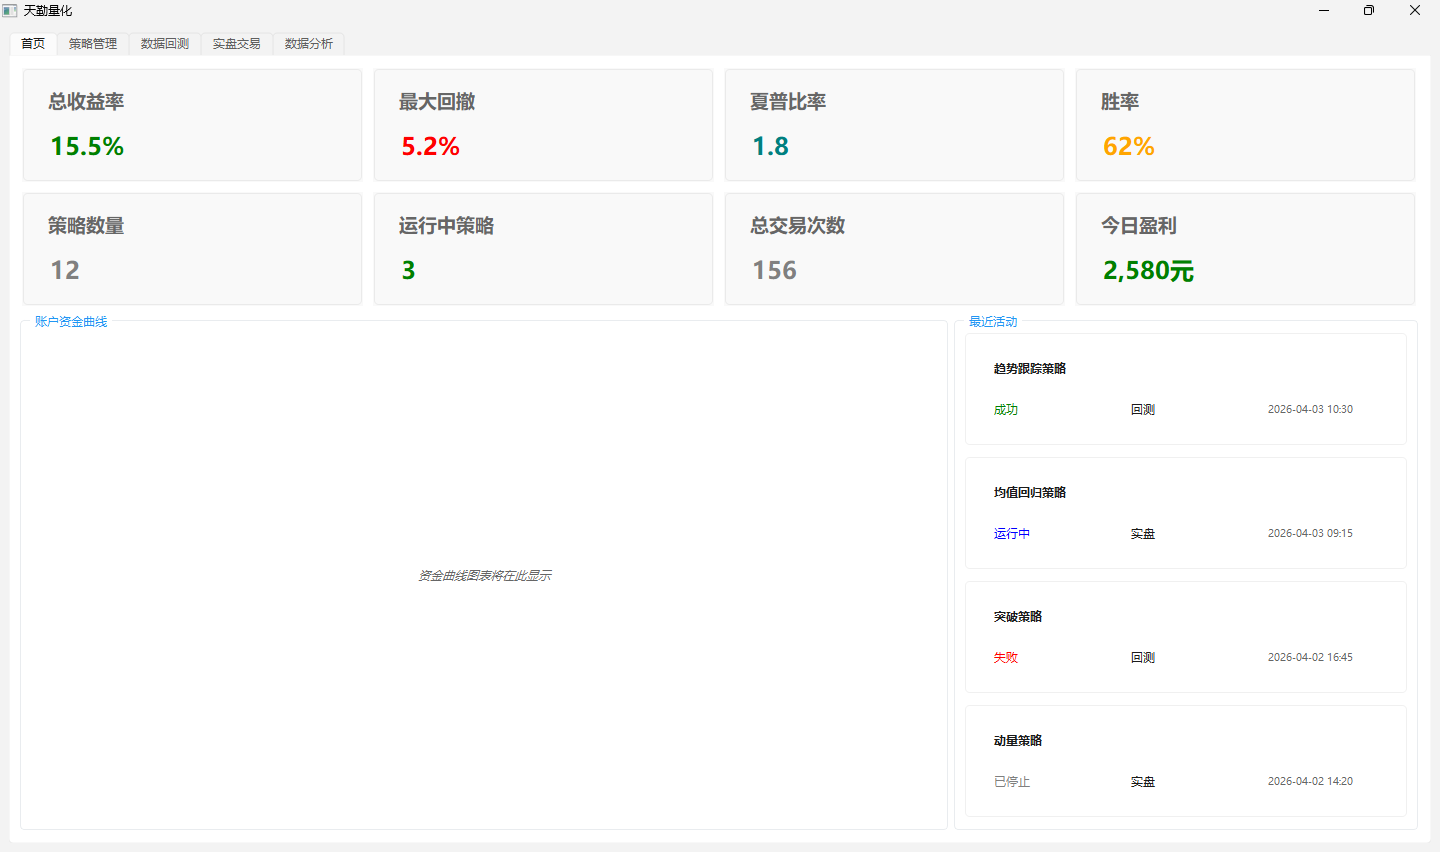Click the 突破策略 failed activity entry
1440x852 pixels.
tap(1185, 637)
